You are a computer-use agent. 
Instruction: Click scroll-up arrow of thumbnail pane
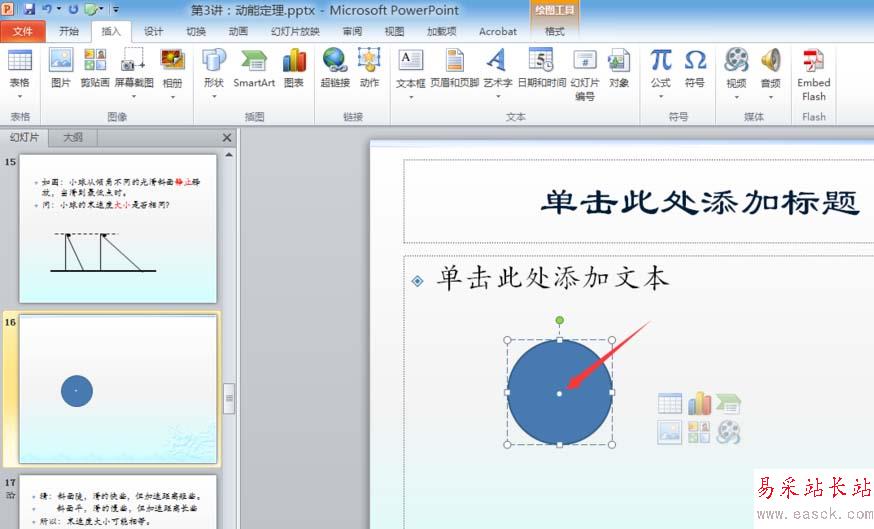click(x=229, y=155)
